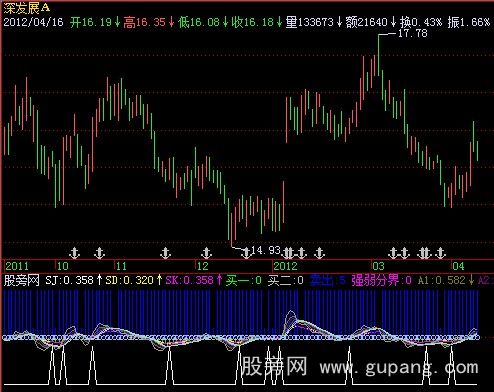Click the last anchor marker before April
Screen dimensions: 494x392
[440, 253]
